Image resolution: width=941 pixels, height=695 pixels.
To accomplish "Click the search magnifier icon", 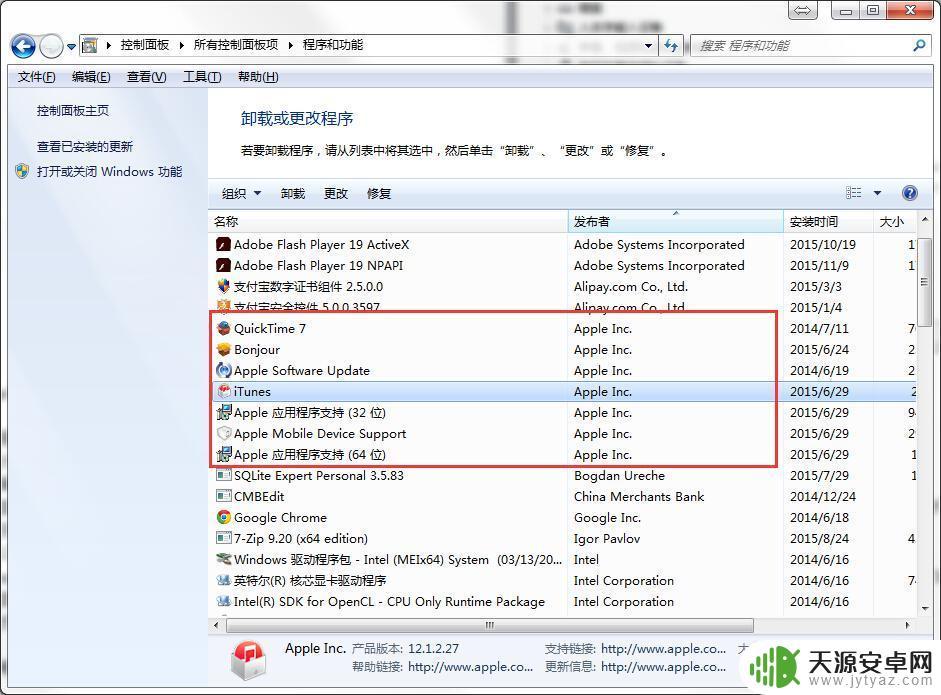I will tap(919, 46).
